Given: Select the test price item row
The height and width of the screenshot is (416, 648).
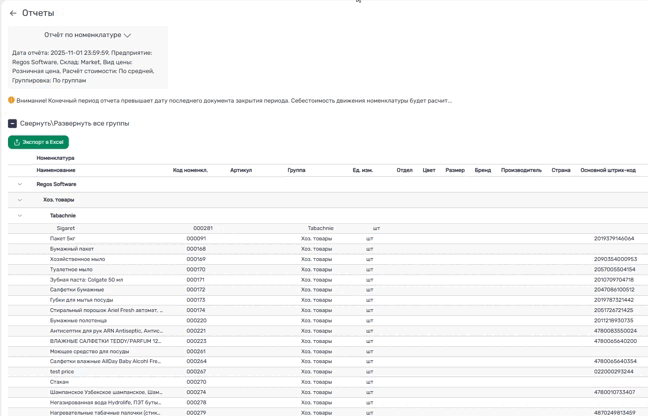Looking at the screenshot, I should click(x=62, y=371).
